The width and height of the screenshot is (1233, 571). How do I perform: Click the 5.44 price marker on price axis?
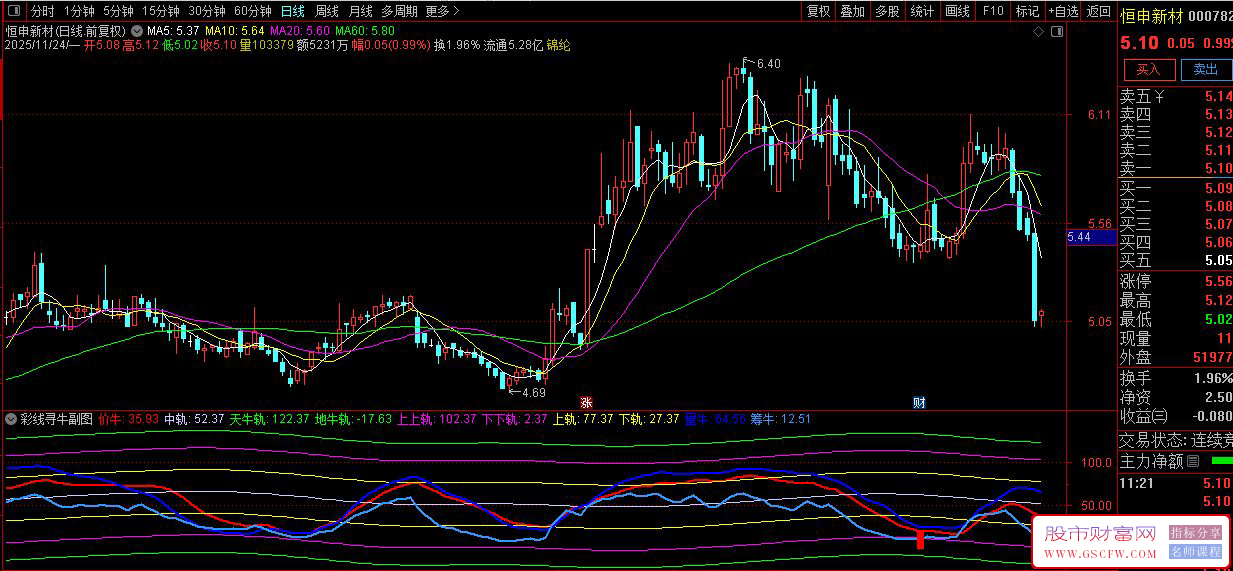point(1080,237)
